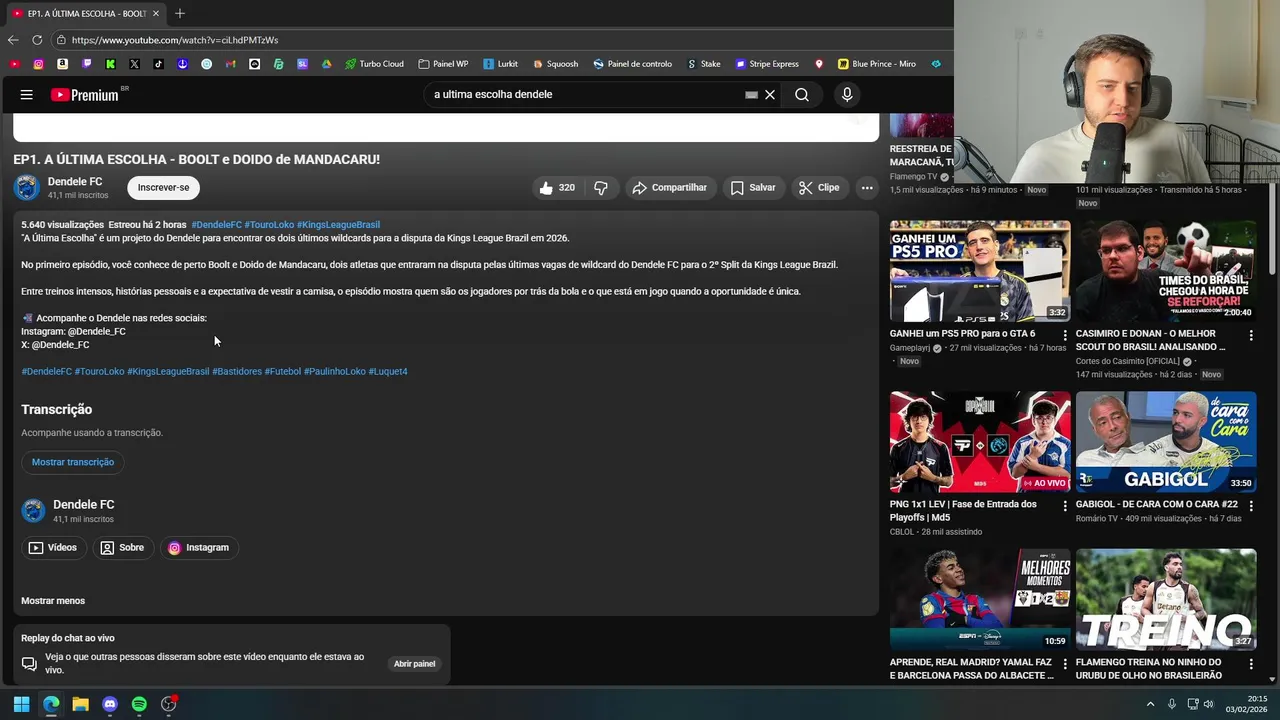The height and width of the screenshot is (720, 1280).
Task: Open options for GANHEI um PS5 video
Action: pos(1065,336)
